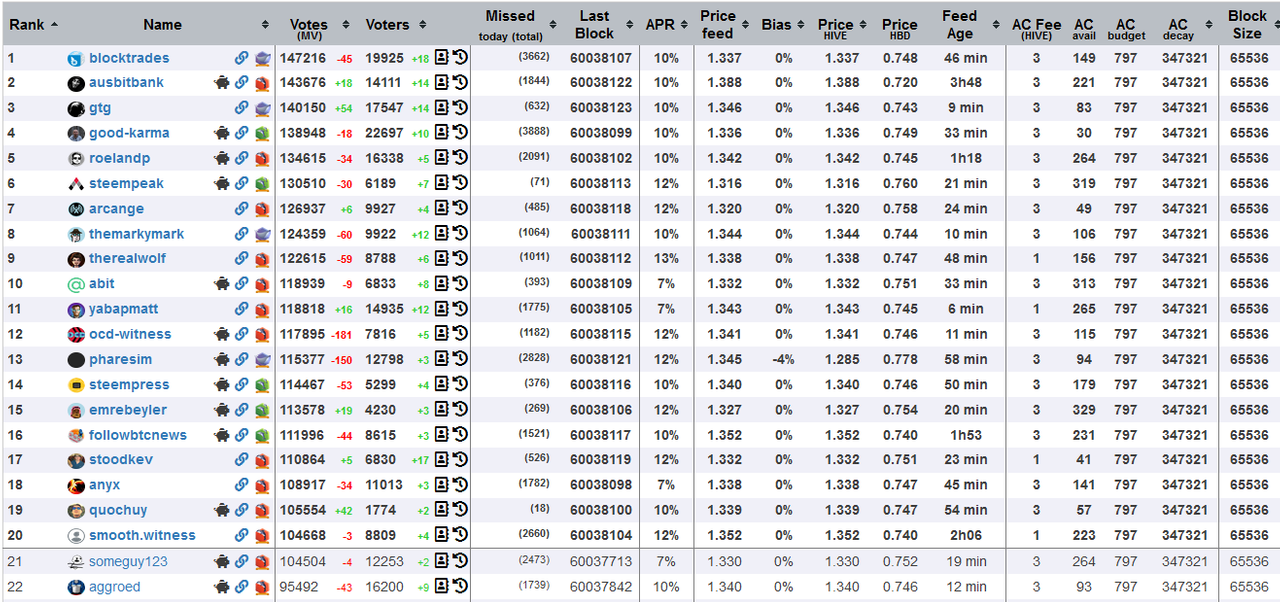Image resolution: width=1280 pixels, height=602 pixels.
Task: Open the smooth.witness profile link
Action: click(x=142, y=535)
